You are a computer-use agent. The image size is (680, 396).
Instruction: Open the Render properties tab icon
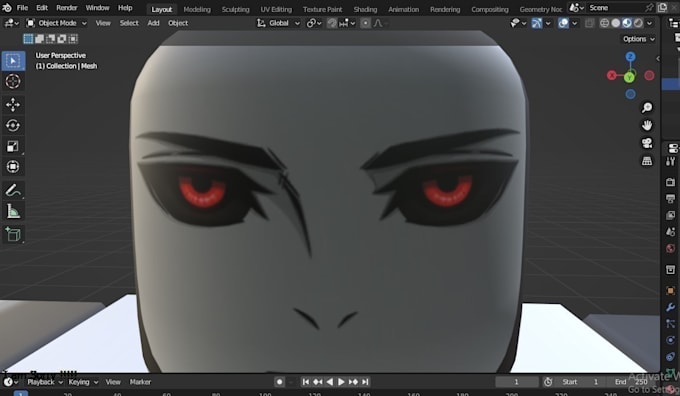click(x=670, y=182)
